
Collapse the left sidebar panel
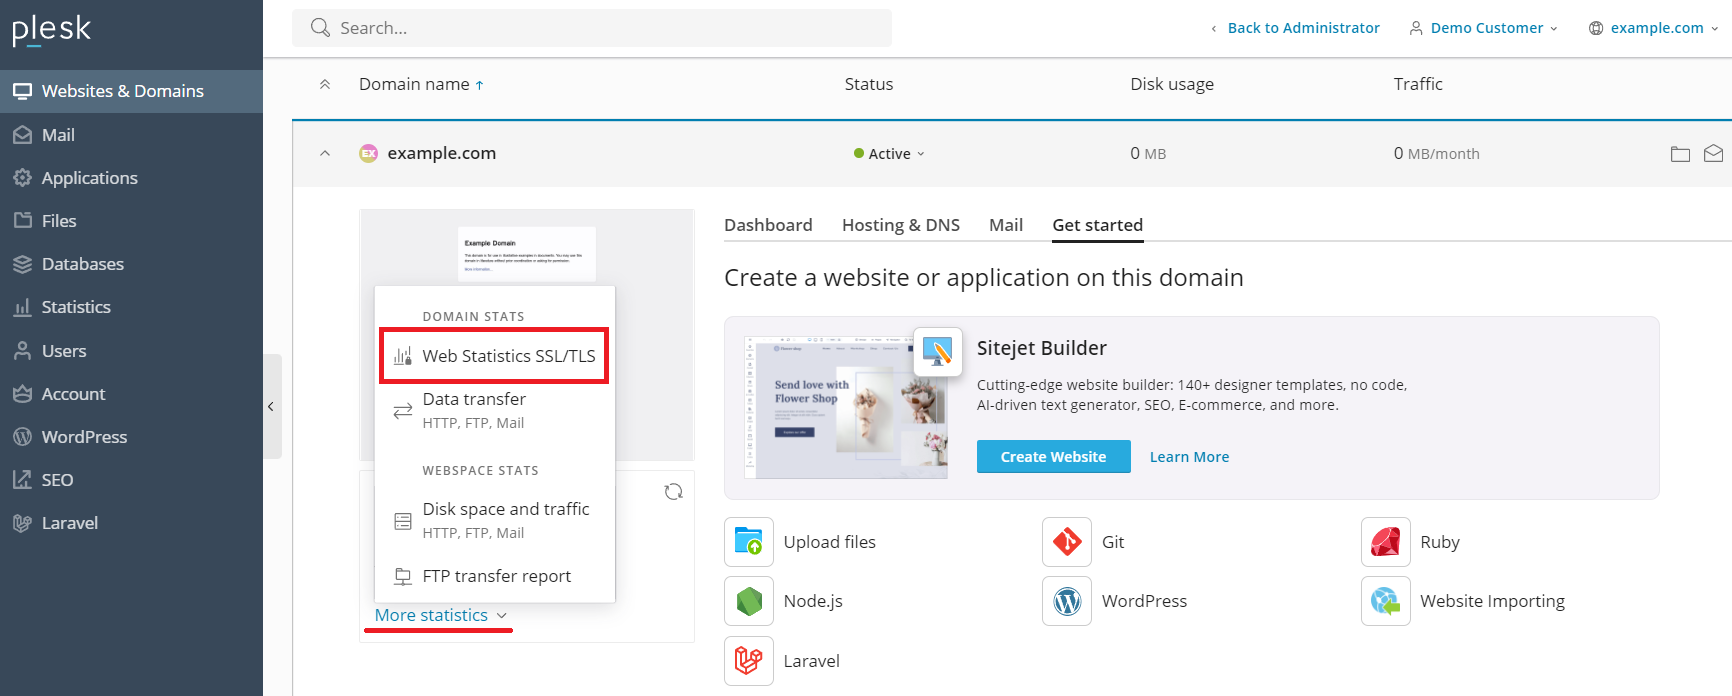pyautogui.click(x=271, y=406)
